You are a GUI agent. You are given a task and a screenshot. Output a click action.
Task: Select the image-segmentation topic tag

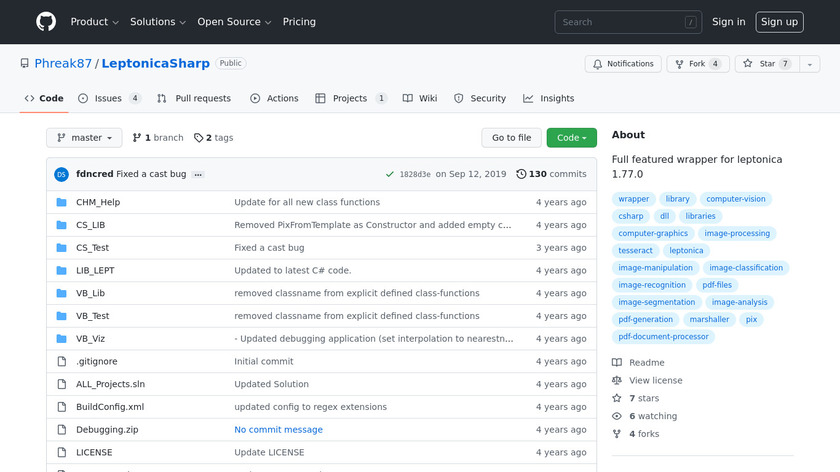click(656, 302)
